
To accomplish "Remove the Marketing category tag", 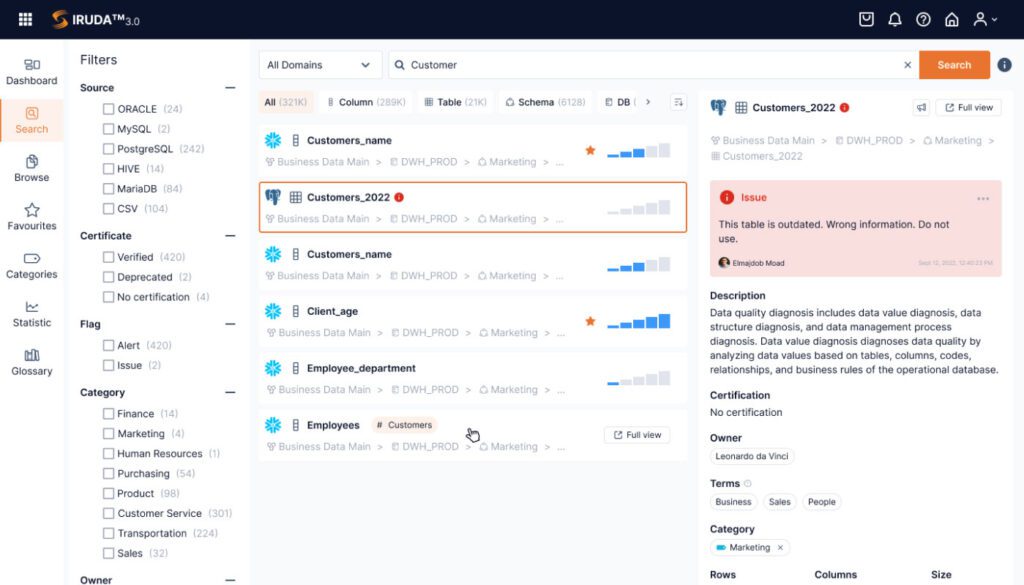I will point(781,547).
